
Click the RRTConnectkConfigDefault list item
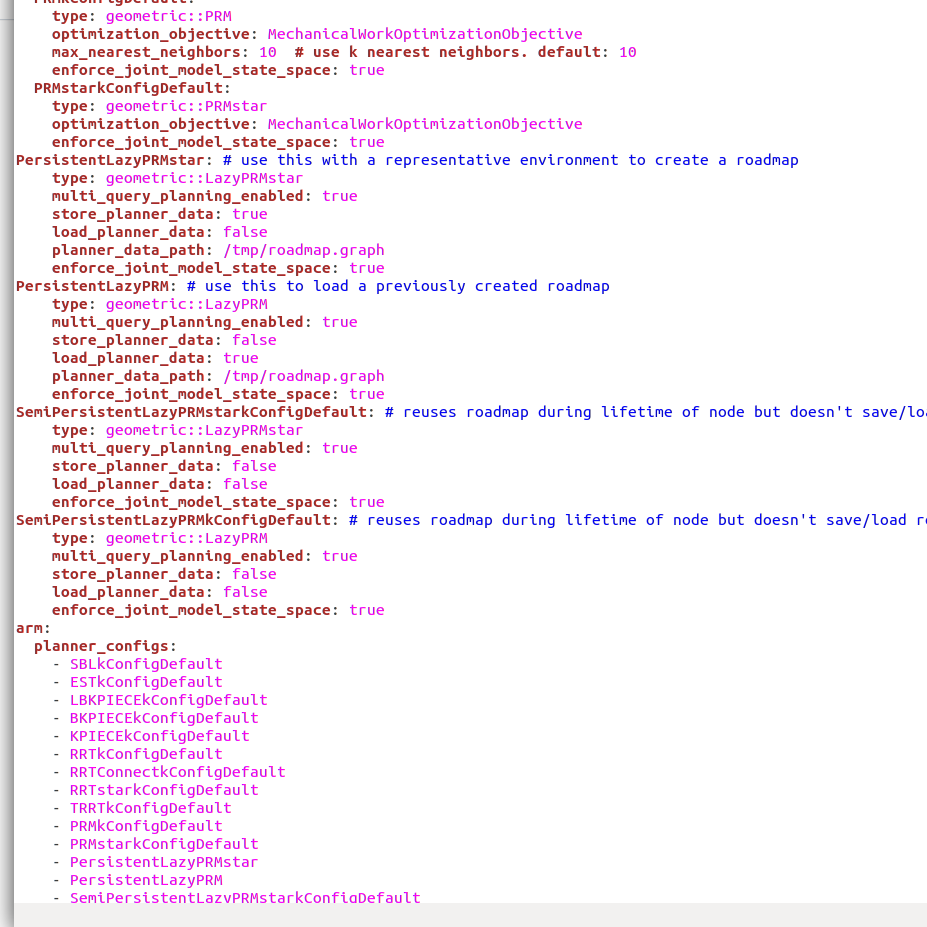177,772
